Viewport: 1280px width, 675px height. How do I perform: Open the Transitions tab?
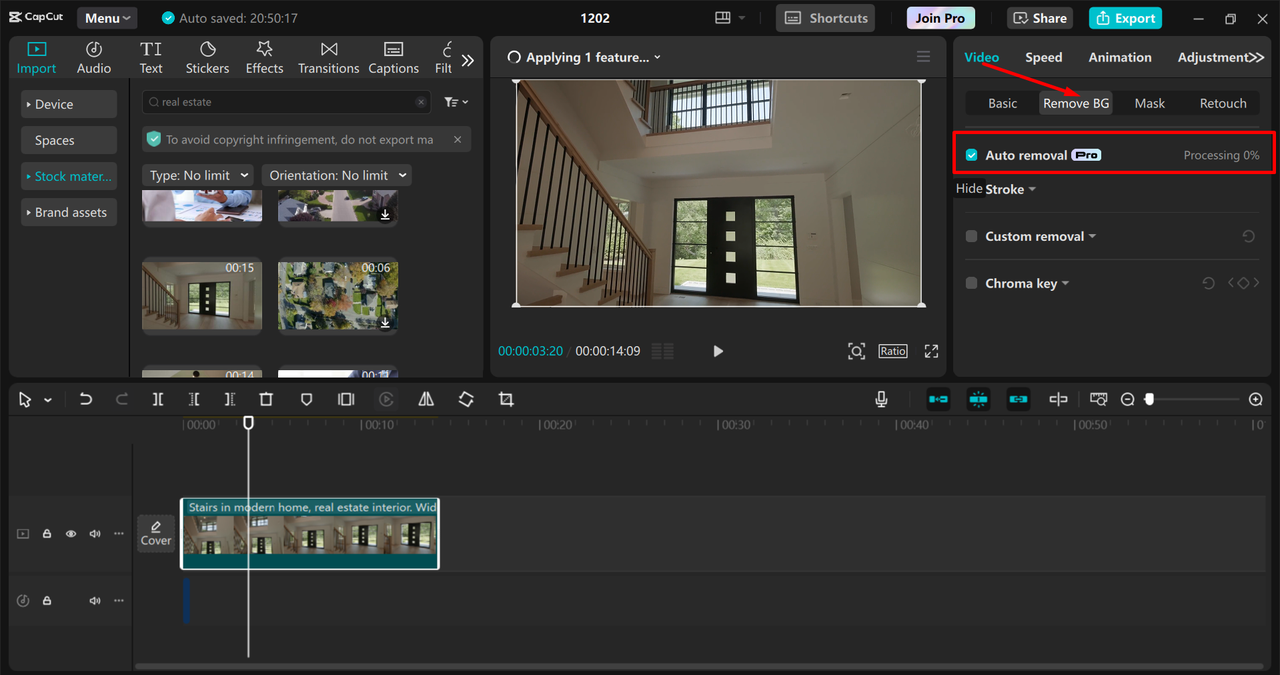click(x=328, y=58)
